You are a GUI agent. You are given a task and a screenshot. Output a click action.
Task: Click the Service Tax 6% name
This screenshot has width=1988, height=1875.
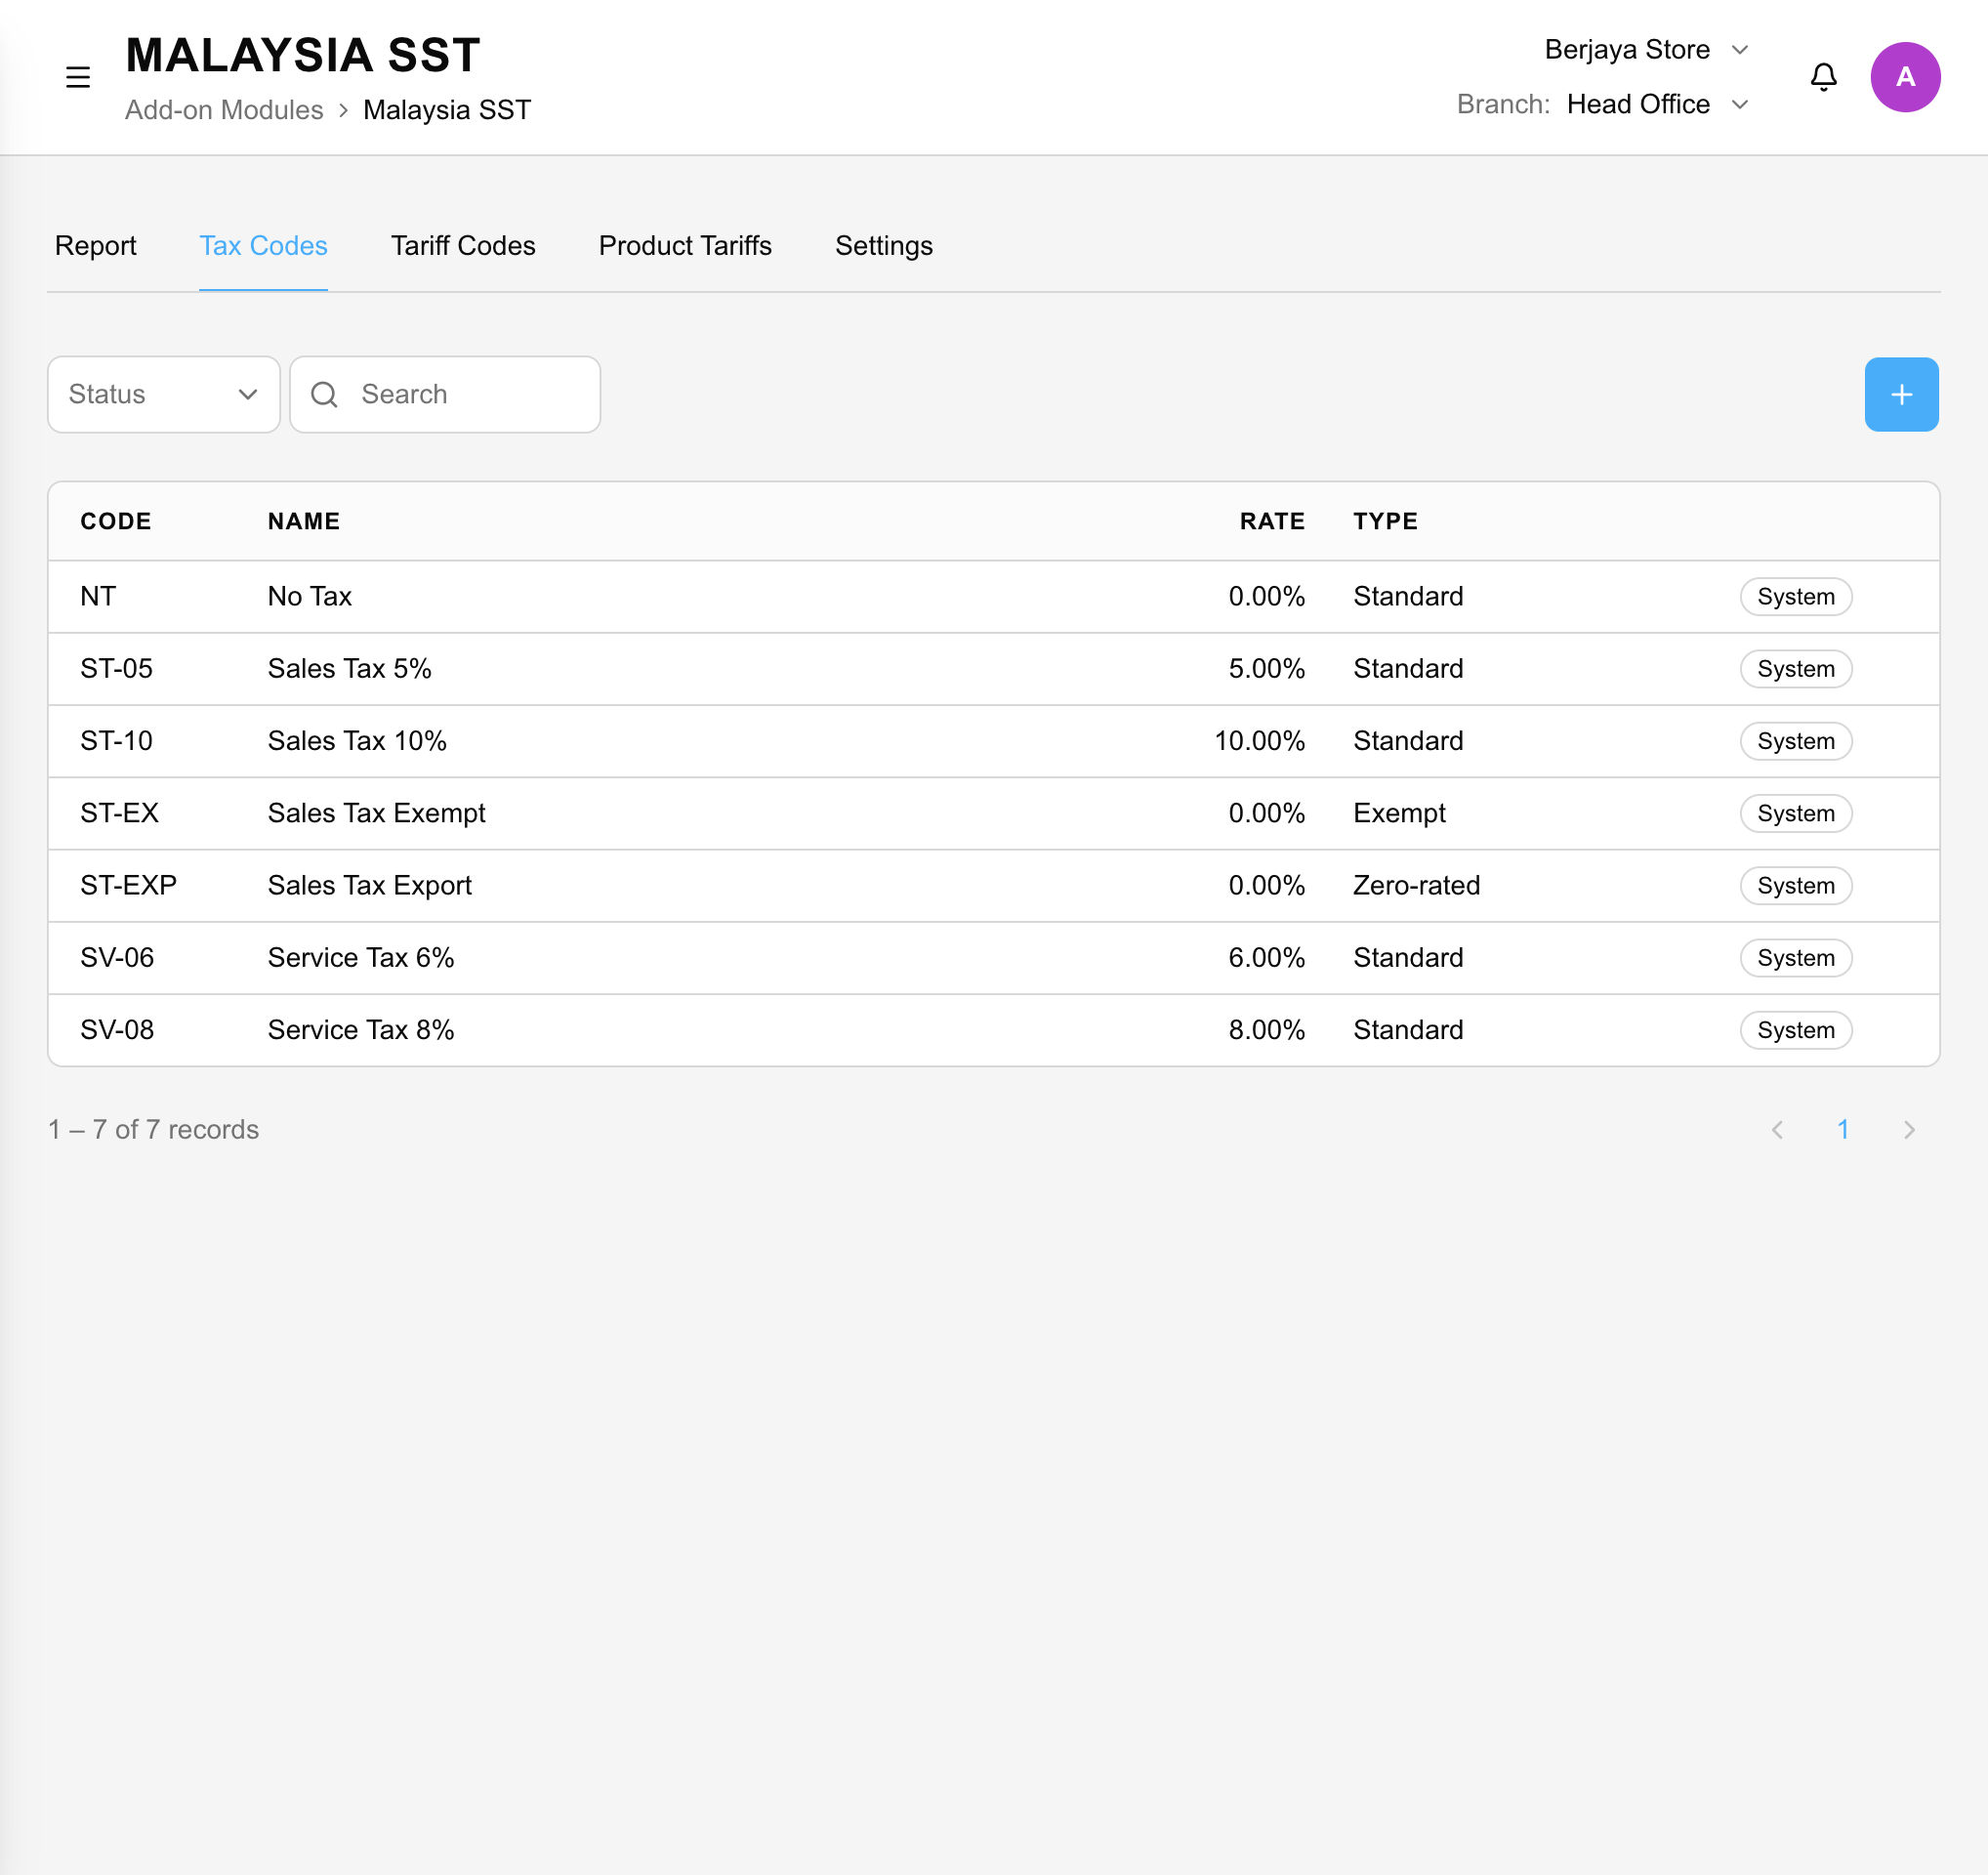click(361, 957)
